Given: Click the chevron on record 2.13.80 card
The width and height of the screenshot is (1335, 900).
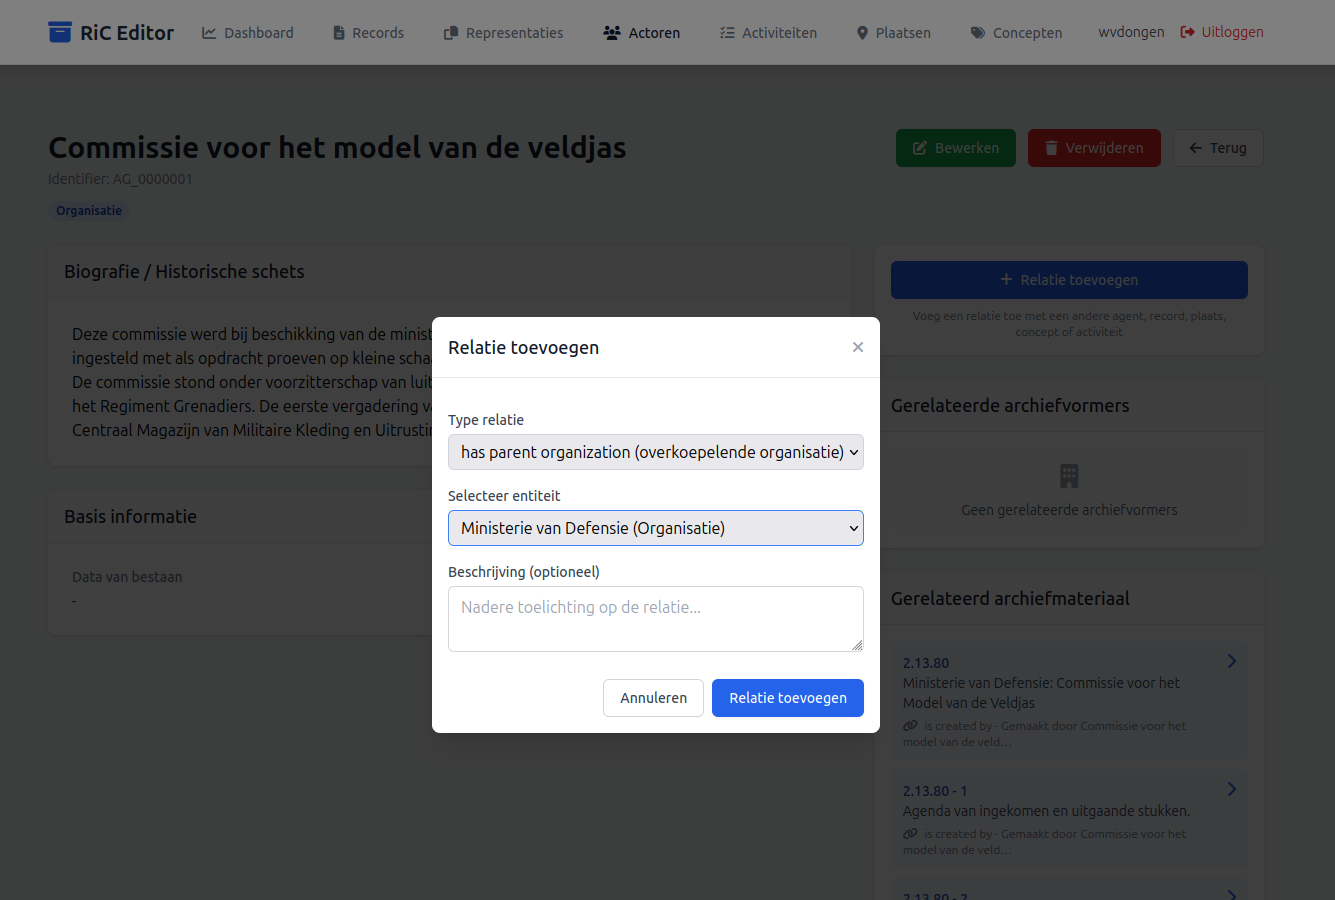Looking at the screenshot, I should (x=1232, y=661).
